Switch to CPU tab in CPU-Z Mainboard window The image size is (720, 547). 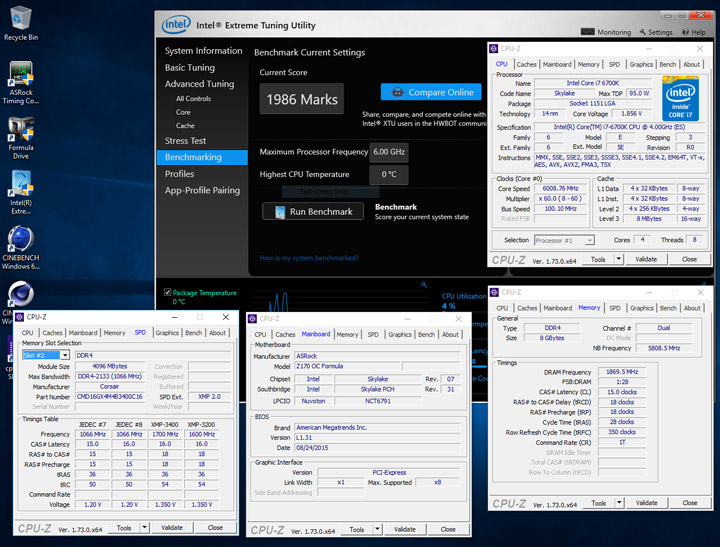pos(260,334)
